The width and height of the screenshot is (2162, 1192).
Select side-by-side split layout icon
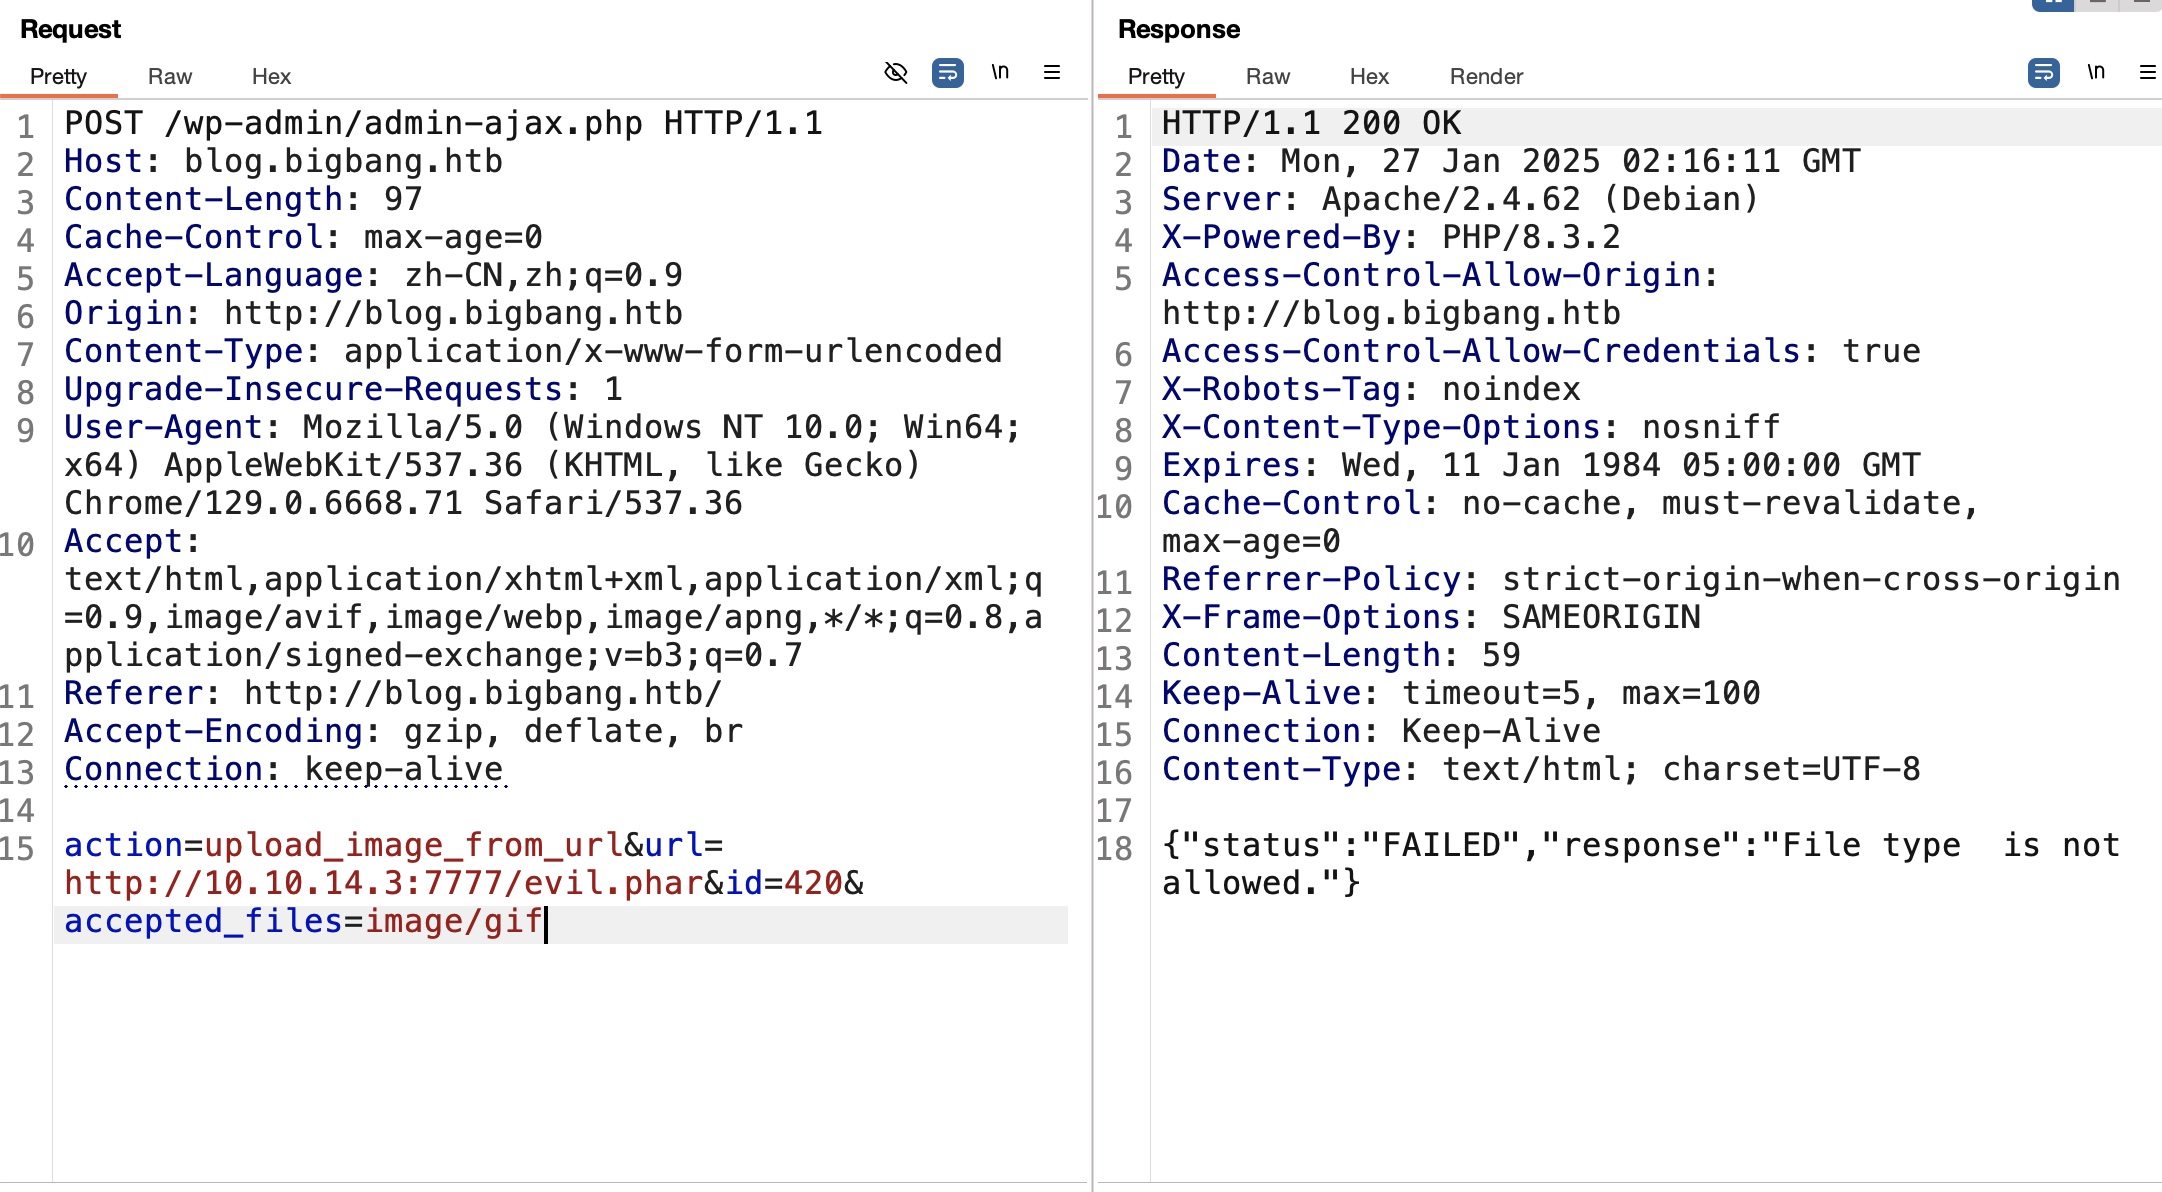coord(2053,3)
